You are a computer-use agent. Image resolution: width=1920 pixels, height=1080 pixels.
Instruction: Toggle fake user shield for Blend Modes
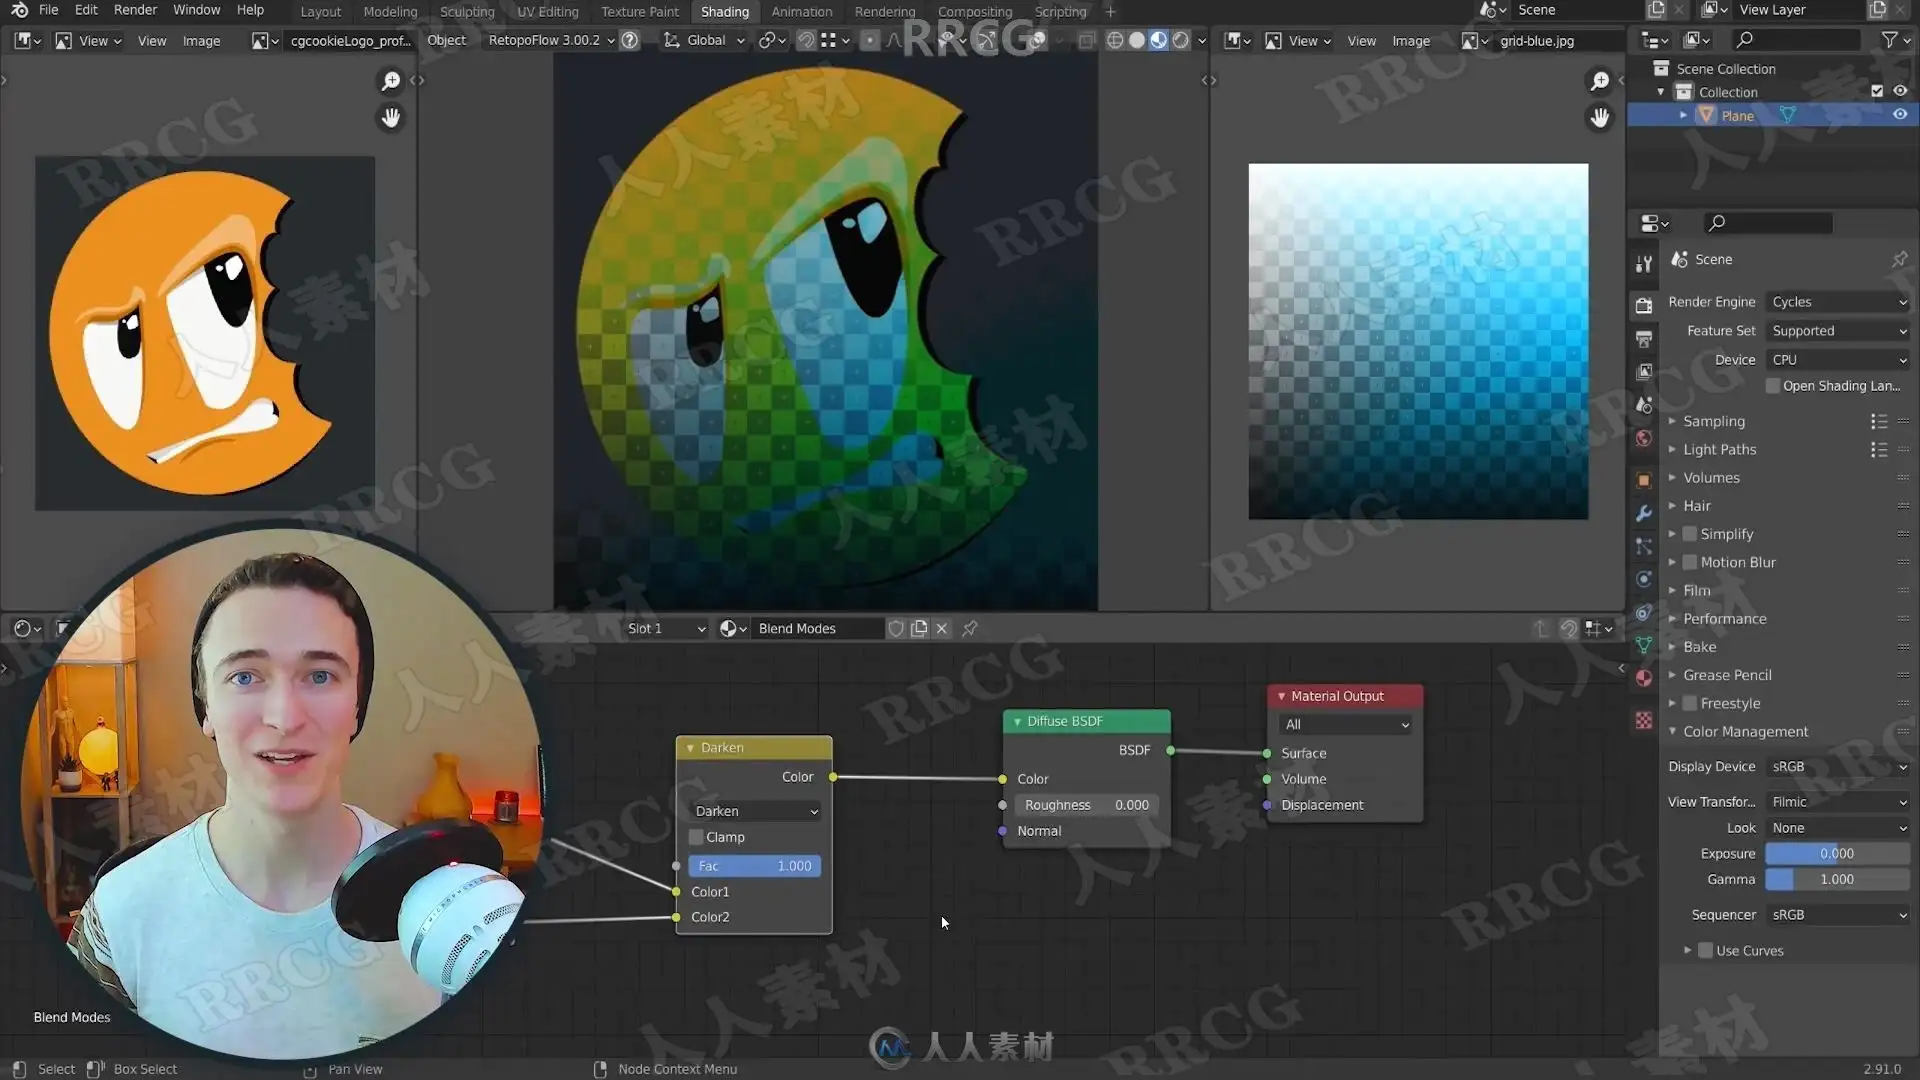click(896, 628)
